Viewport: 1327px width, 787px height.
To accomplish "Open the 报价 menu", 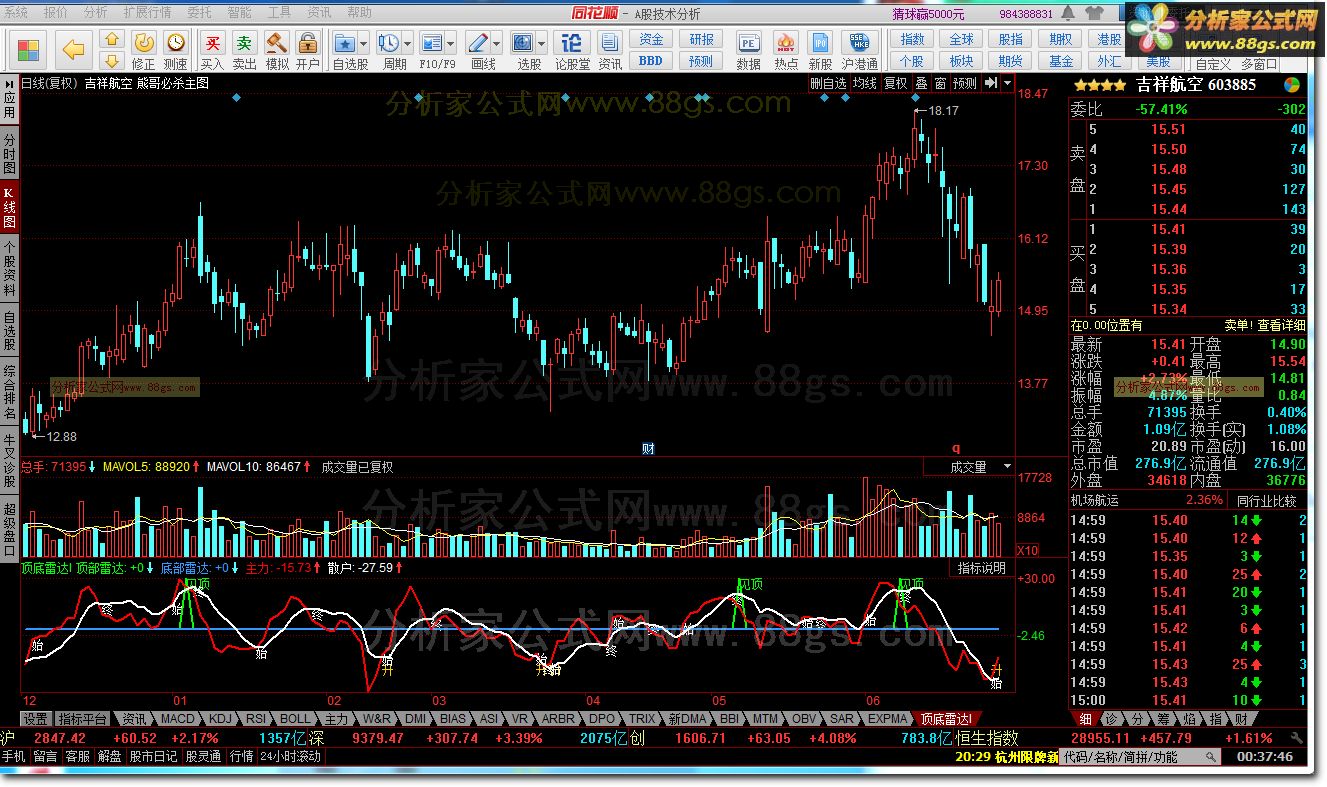I will (56, 13).
